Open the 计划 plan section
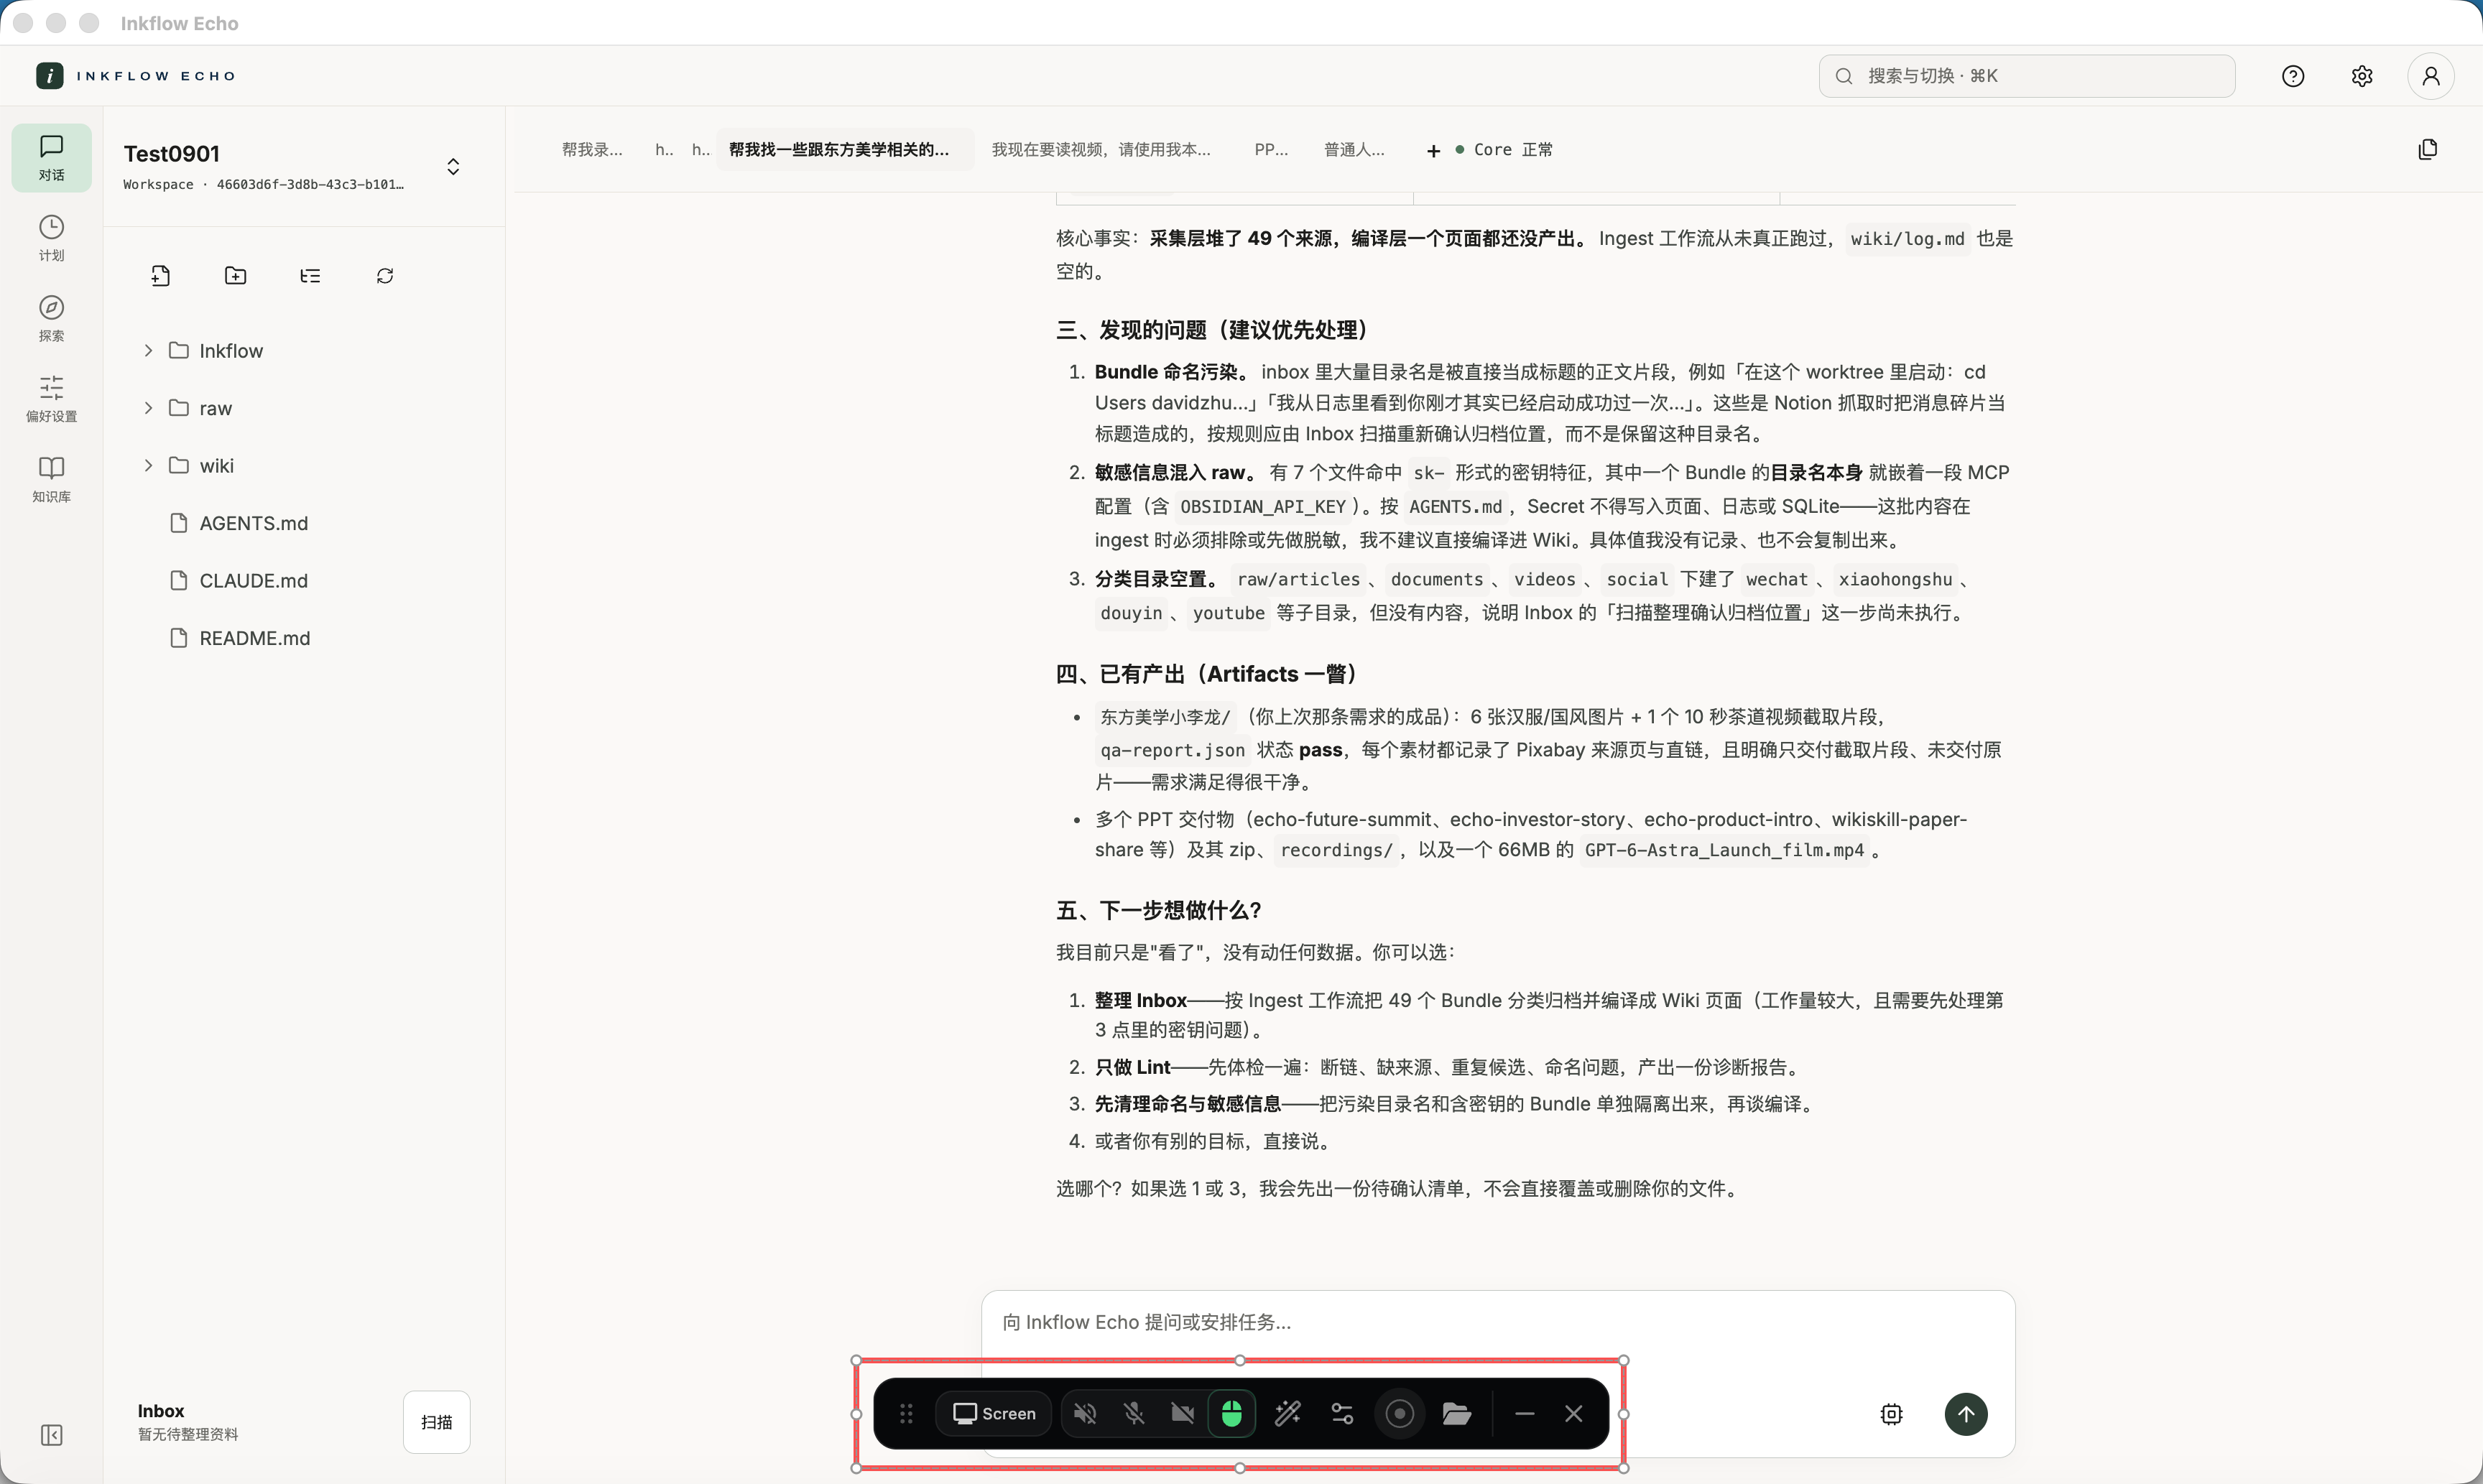The width and height of the screenshot is (2483, 1484). click(51, 238)
